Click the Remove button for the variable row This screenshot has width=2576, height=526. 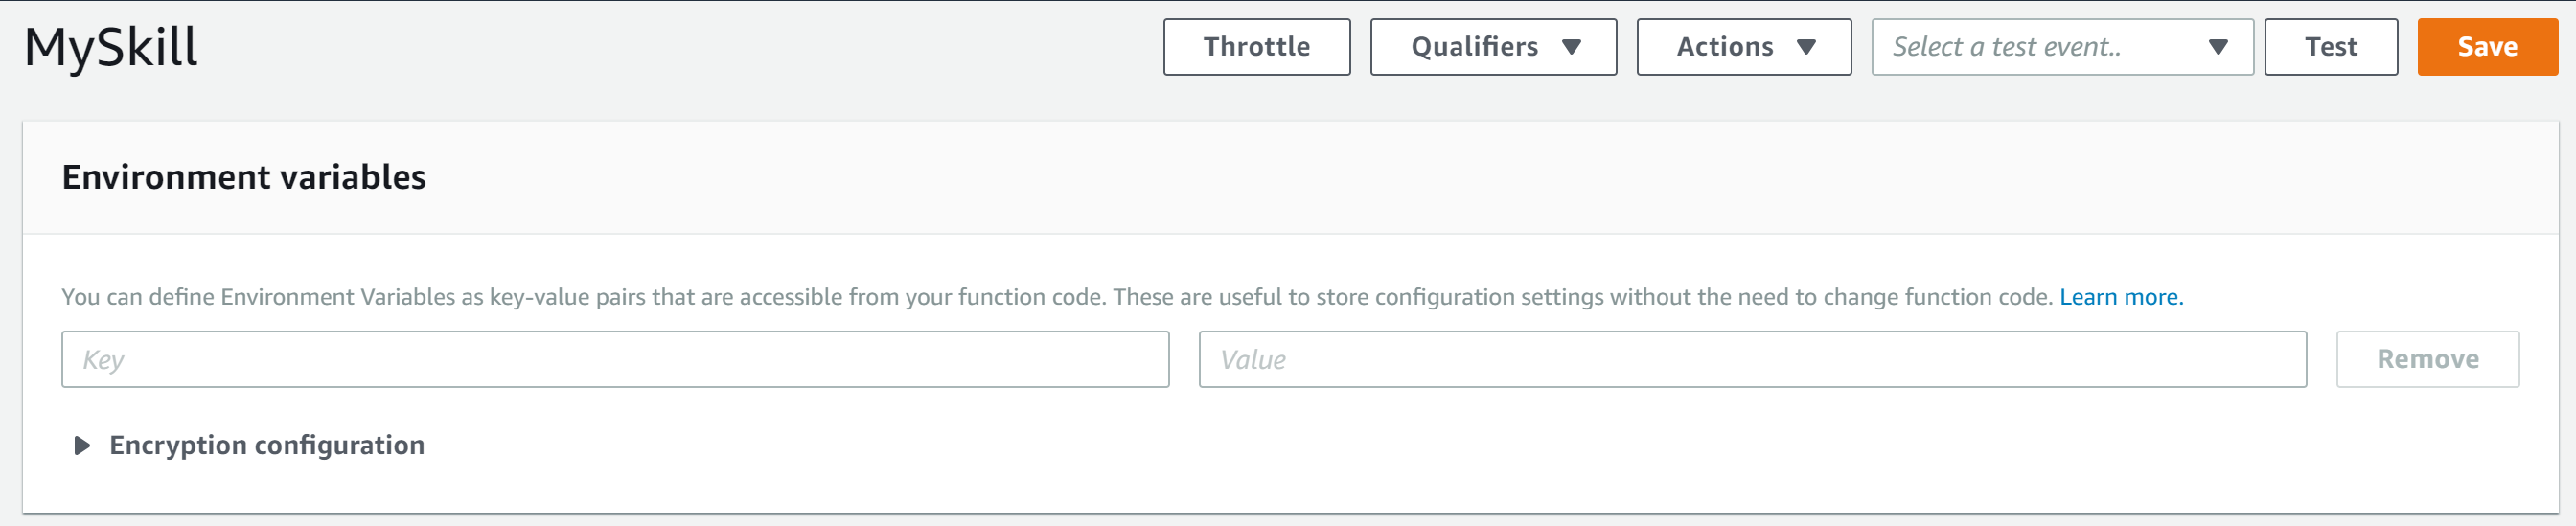click(2426, 359)
